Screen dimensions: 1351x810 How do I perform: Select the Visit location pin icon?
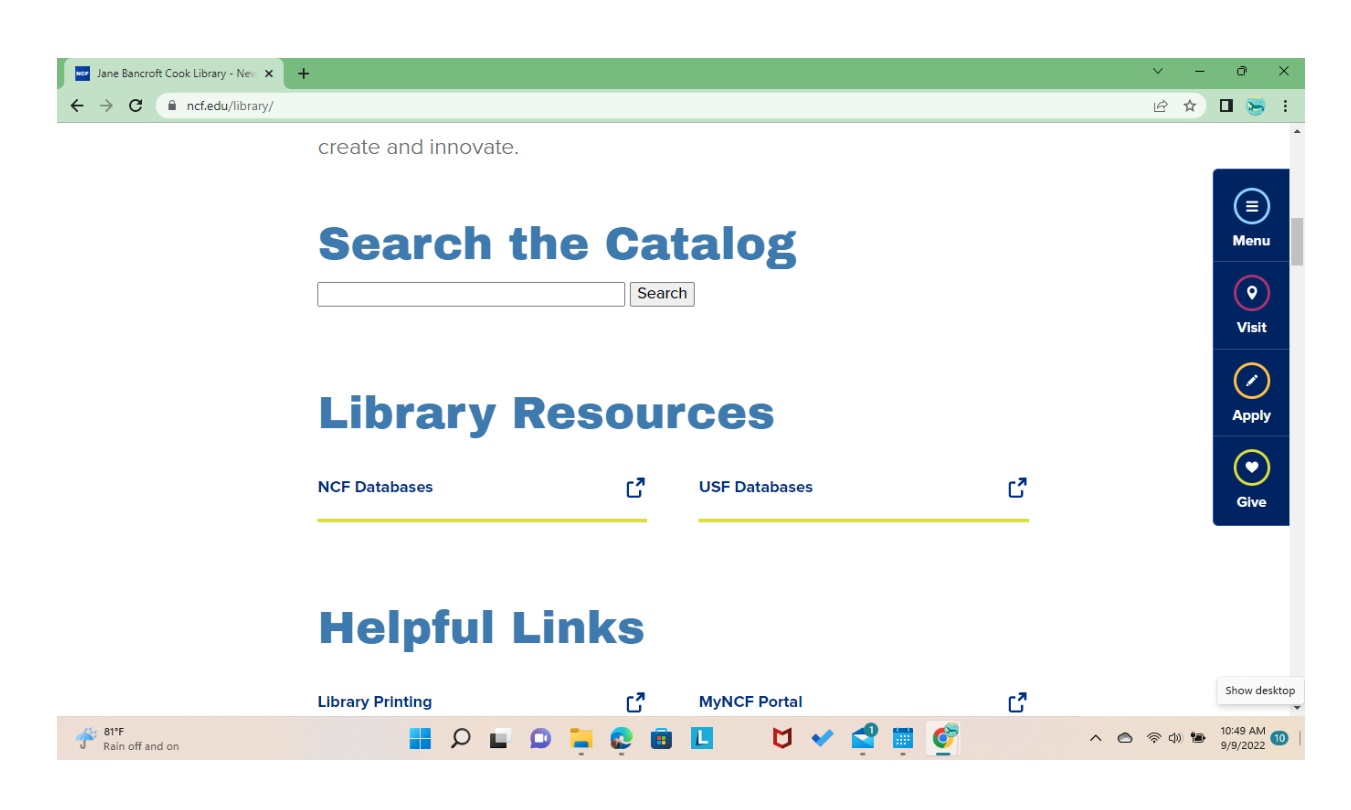click(1251, 292)
